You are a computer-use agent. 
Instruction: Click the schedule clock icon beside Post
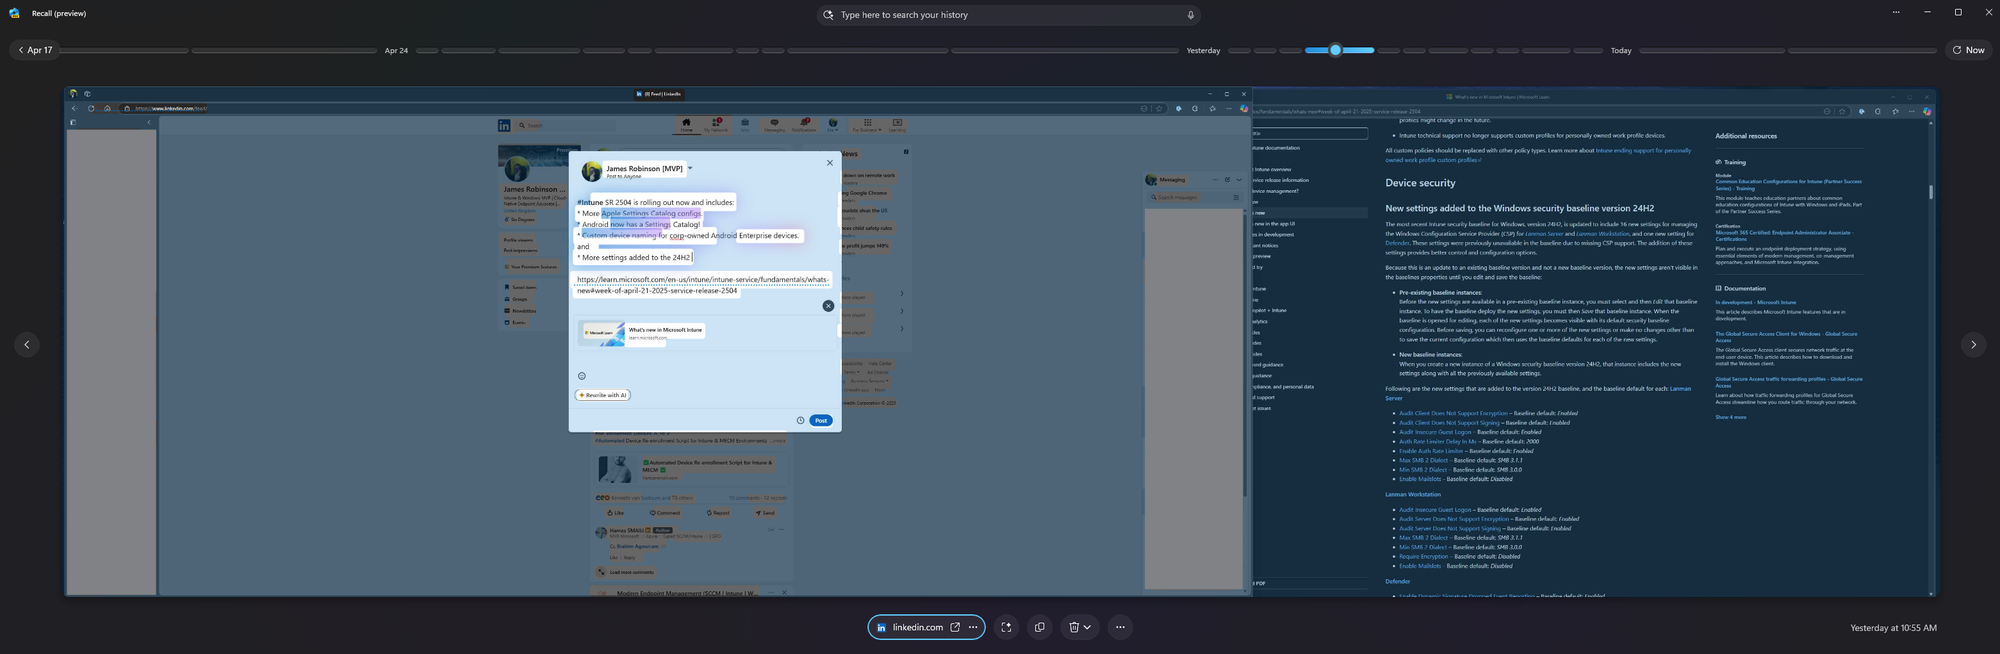click(800, 420)
